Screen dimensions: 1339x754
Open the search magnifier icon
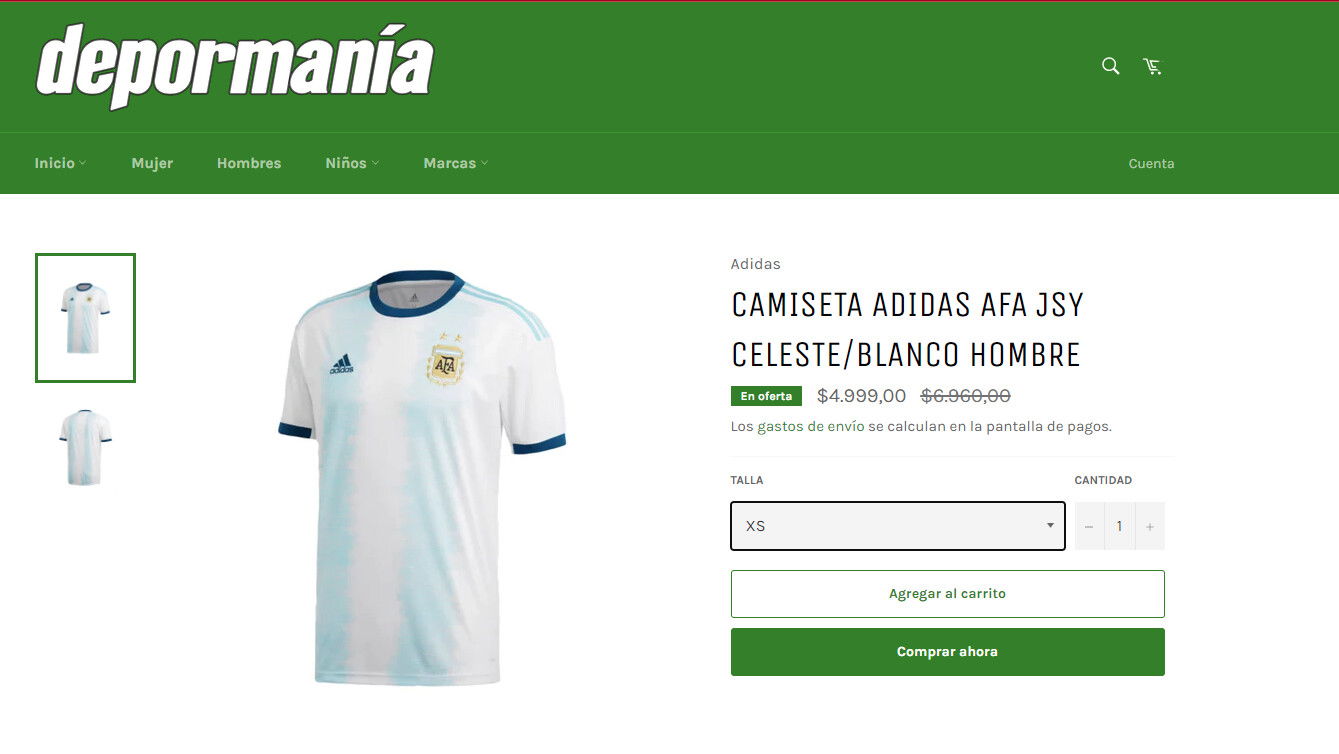pos(1110,66)
